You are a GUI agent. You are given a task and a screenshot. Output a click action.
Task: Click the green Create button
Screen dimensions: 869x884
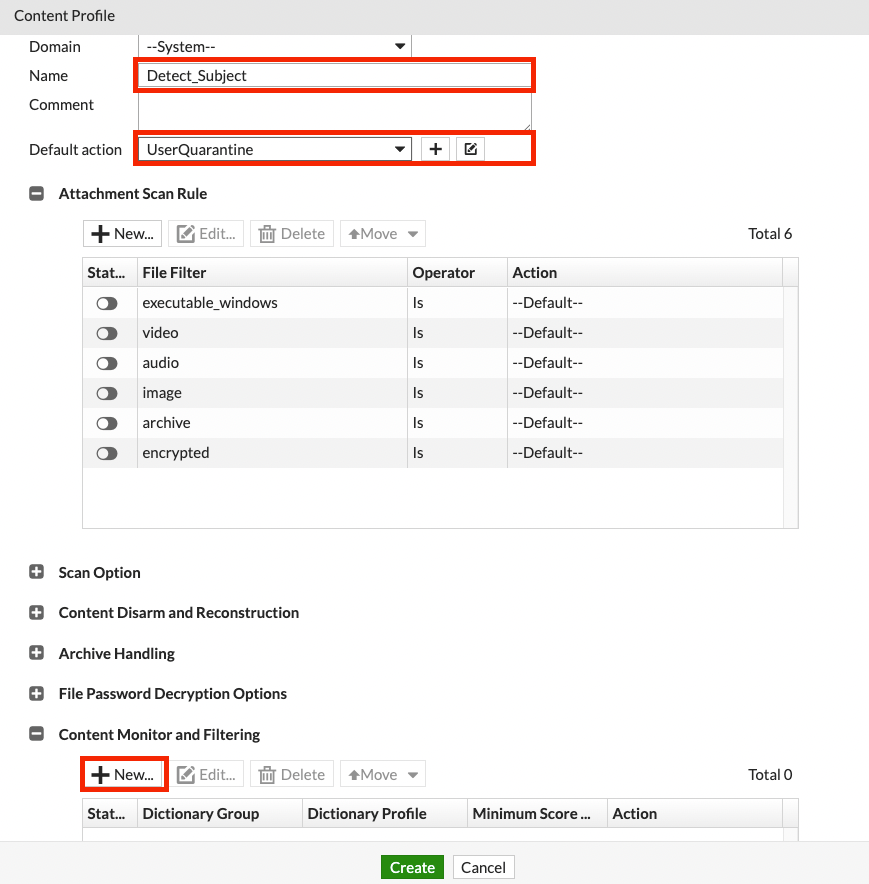pos(412,867)
